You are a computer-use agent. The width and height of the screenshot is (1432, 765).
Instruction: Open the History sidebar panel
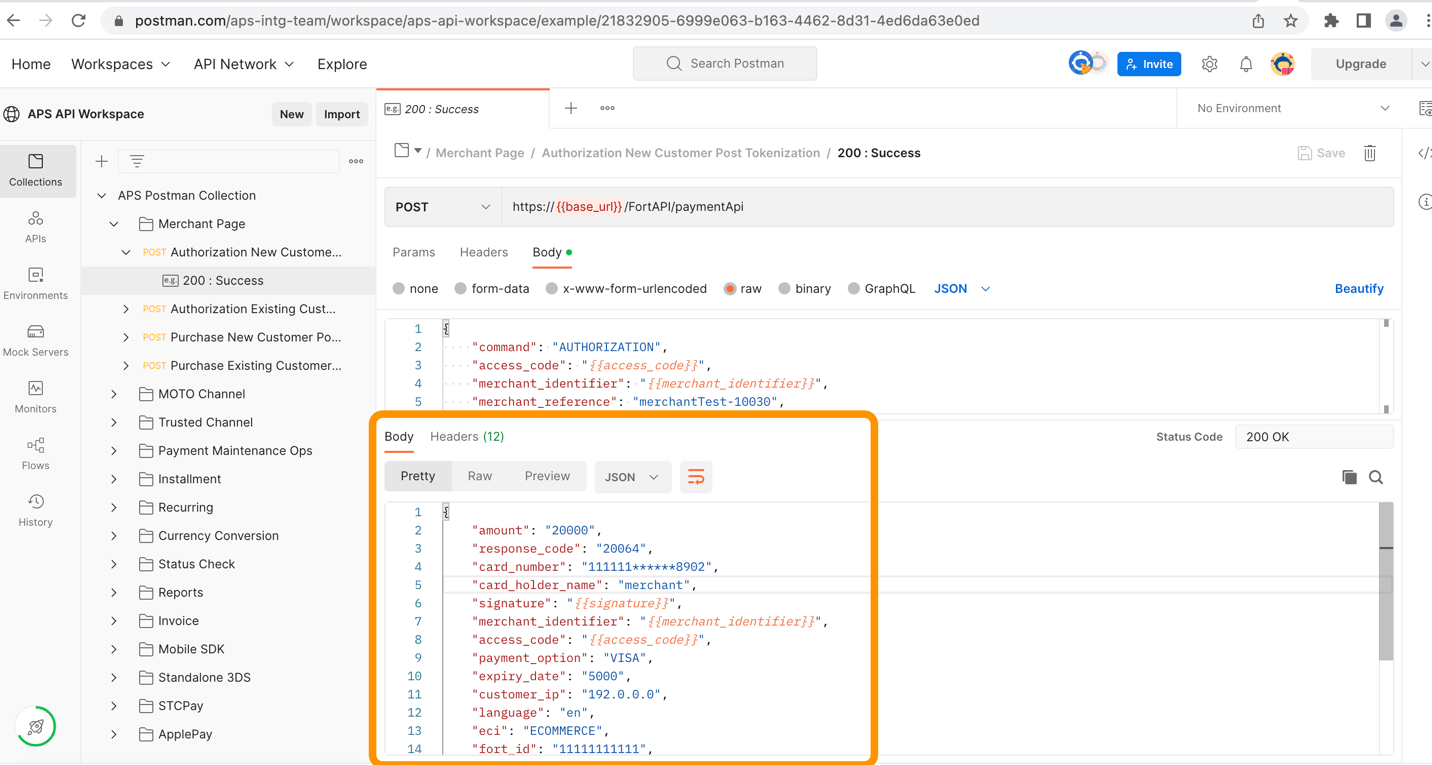pyautogui.click(x=35, y=510)
